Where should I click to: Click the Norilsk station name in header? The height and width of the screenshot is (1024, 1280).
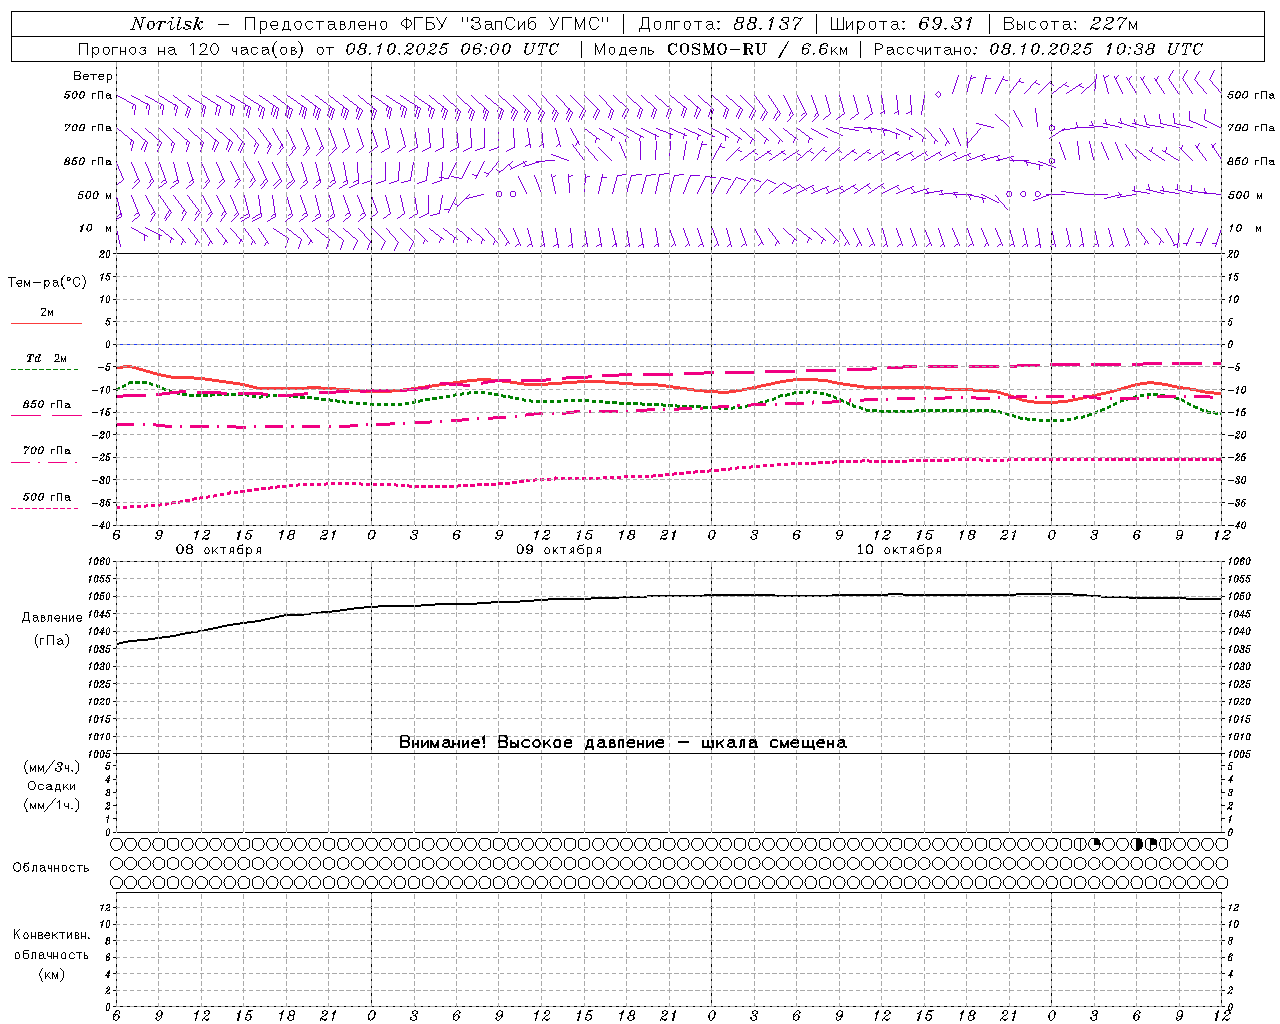point(166,24)
